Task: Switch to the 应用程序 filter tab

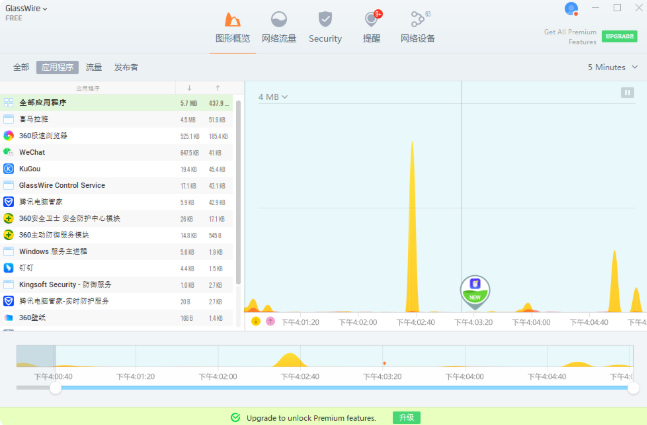Action: point(57,67)
